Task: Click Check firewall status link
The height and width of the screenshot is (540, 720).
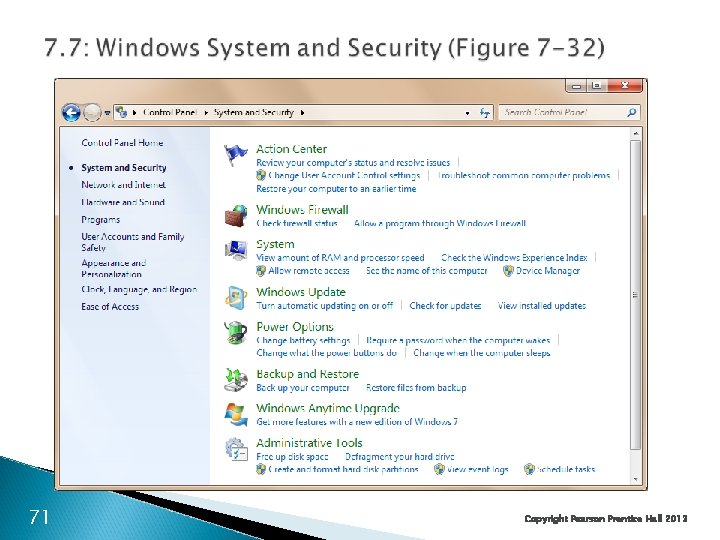Action: (x=297, y=224)
